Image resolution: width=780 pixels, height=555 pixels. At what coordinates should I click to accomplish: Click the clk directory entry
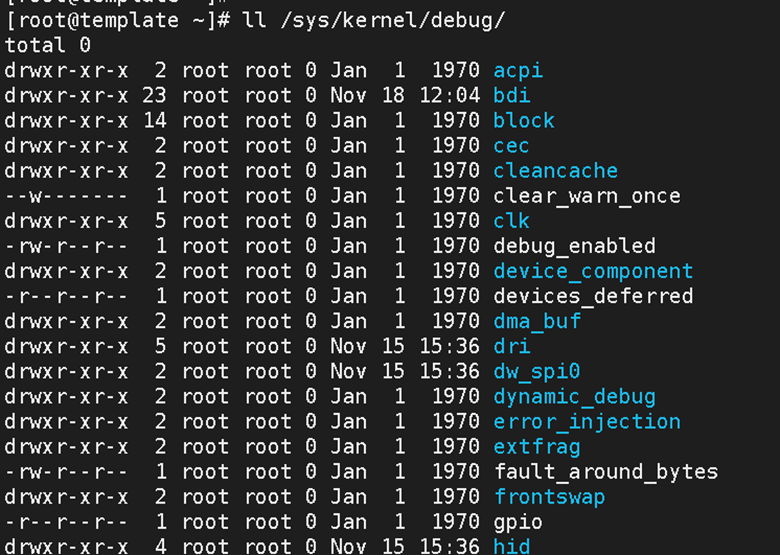tap(511, 221)
